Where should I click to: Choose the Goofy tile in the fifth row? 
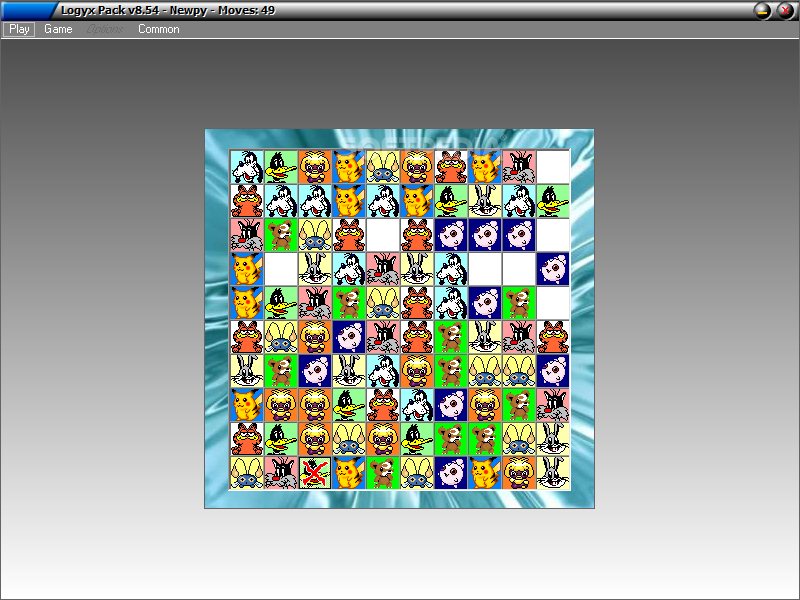click(x=451, y=303)
